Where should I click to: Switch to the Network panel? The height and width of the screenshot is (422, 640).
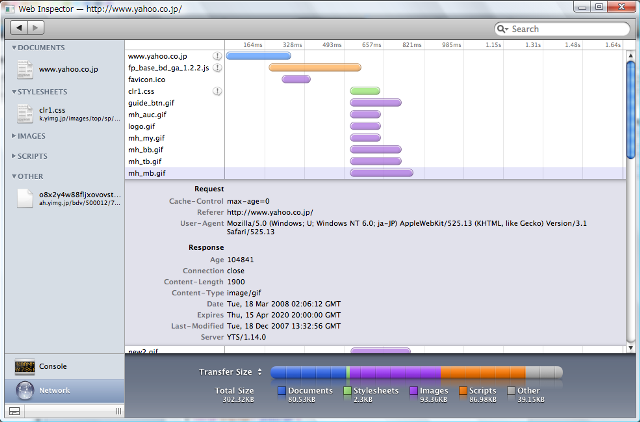point(64,391)
